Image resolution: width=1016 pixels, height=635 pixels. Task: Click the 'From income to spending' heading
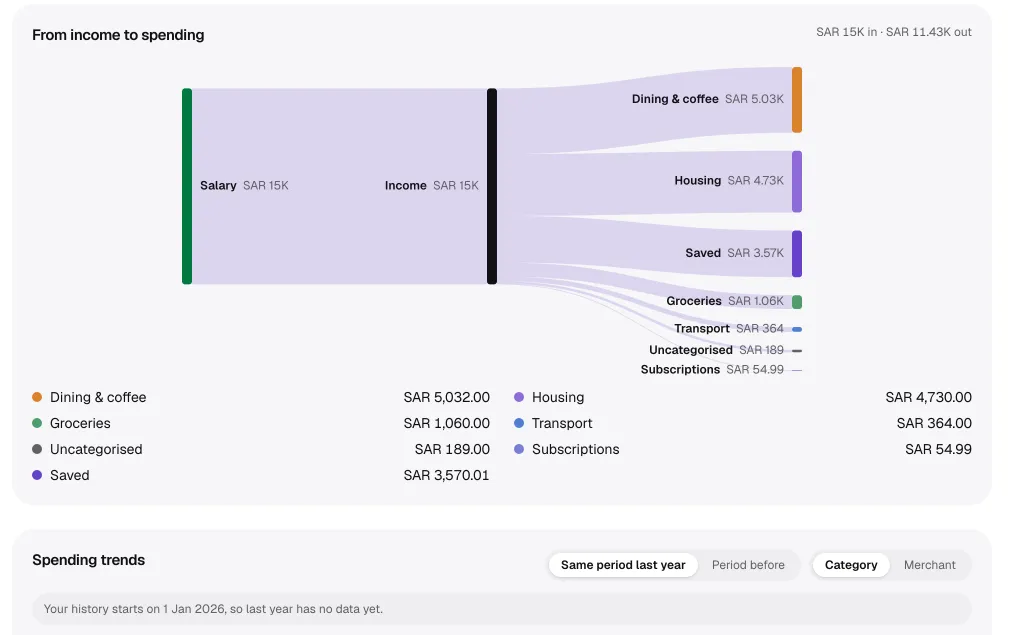118,35
